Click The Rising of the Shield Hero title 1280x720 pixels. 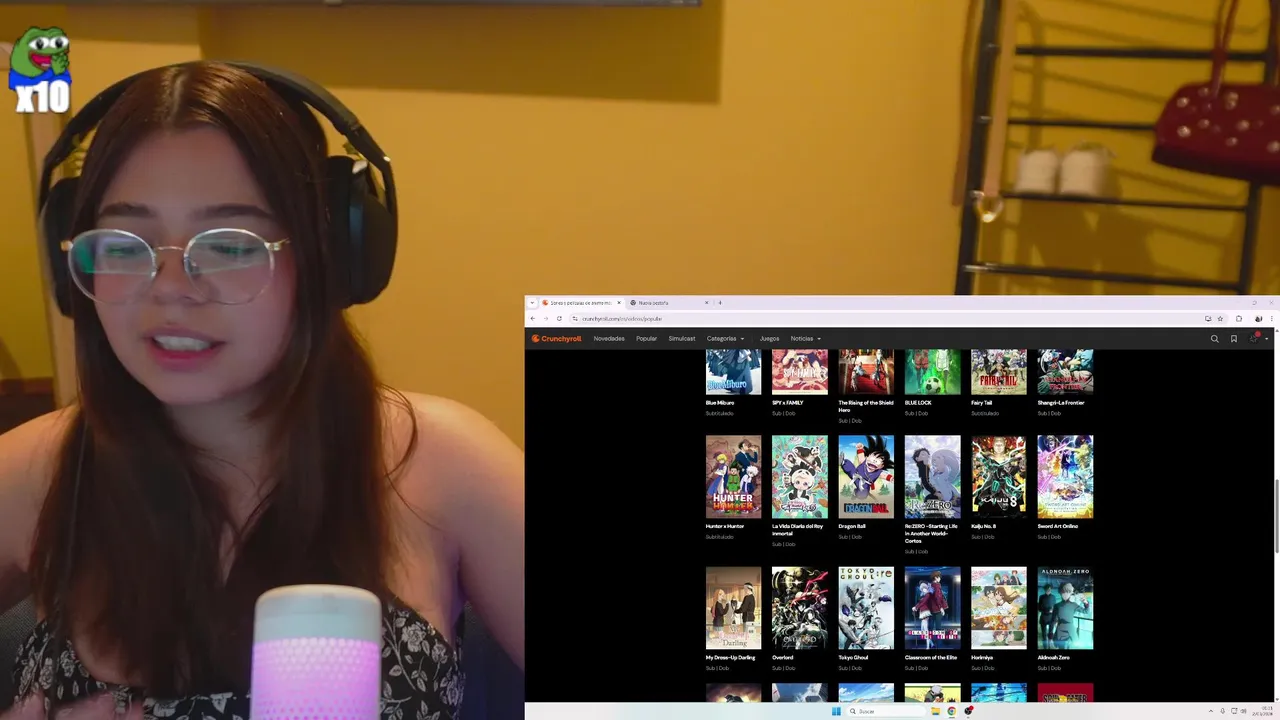coord(866,406)
